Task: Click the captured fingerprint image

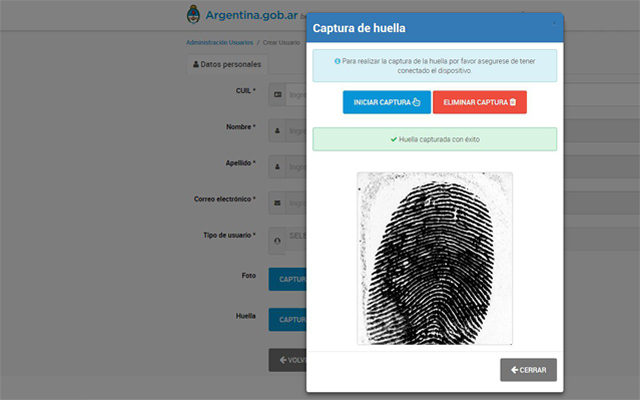Action: [x=435, y=258]
